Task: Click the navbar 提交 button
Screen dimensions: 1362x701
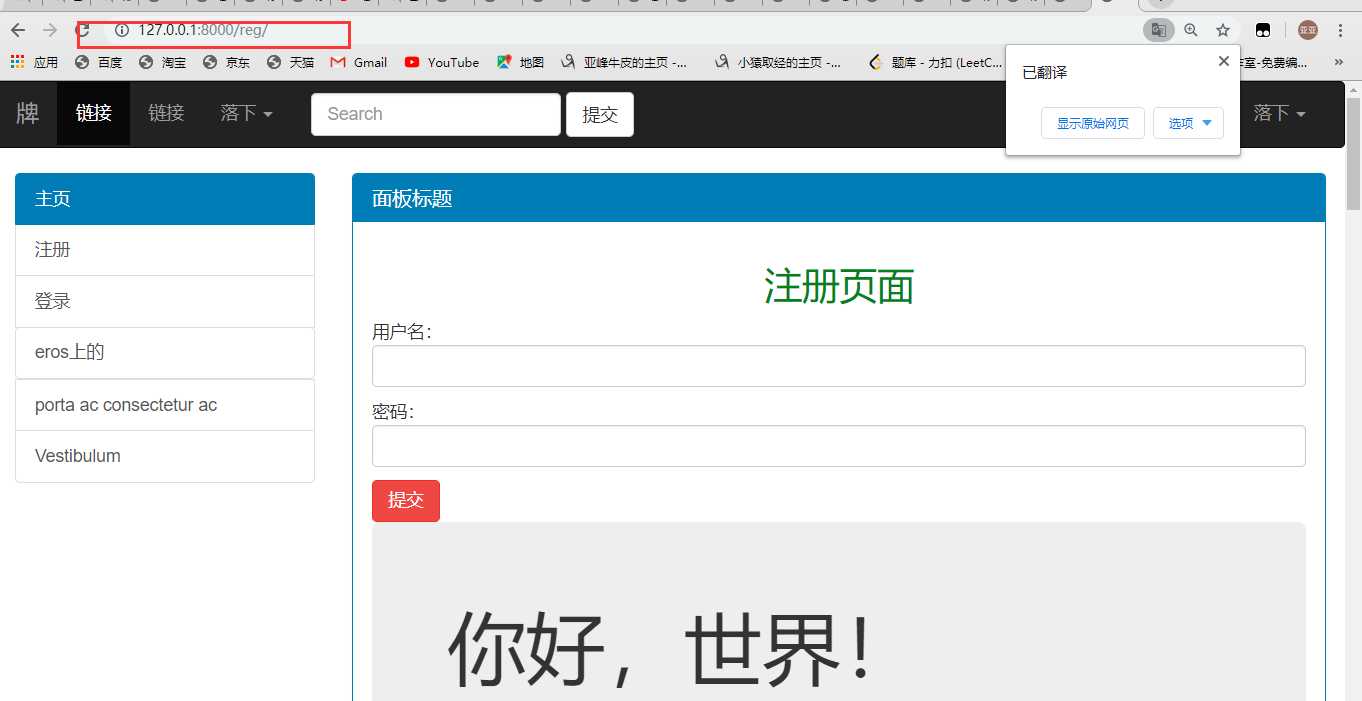Action: (x=600, y=114)
